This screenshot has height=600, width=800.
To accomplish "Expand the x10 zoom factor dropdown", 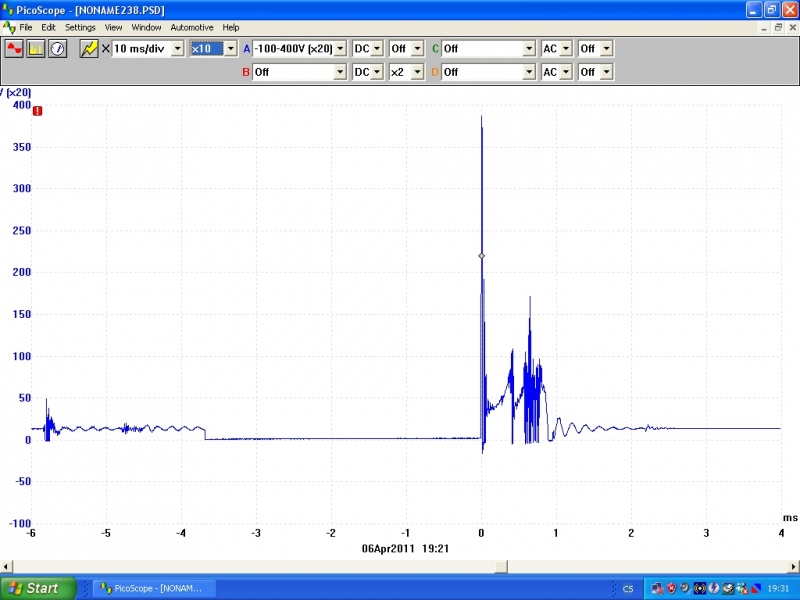I will click(231, 48).
